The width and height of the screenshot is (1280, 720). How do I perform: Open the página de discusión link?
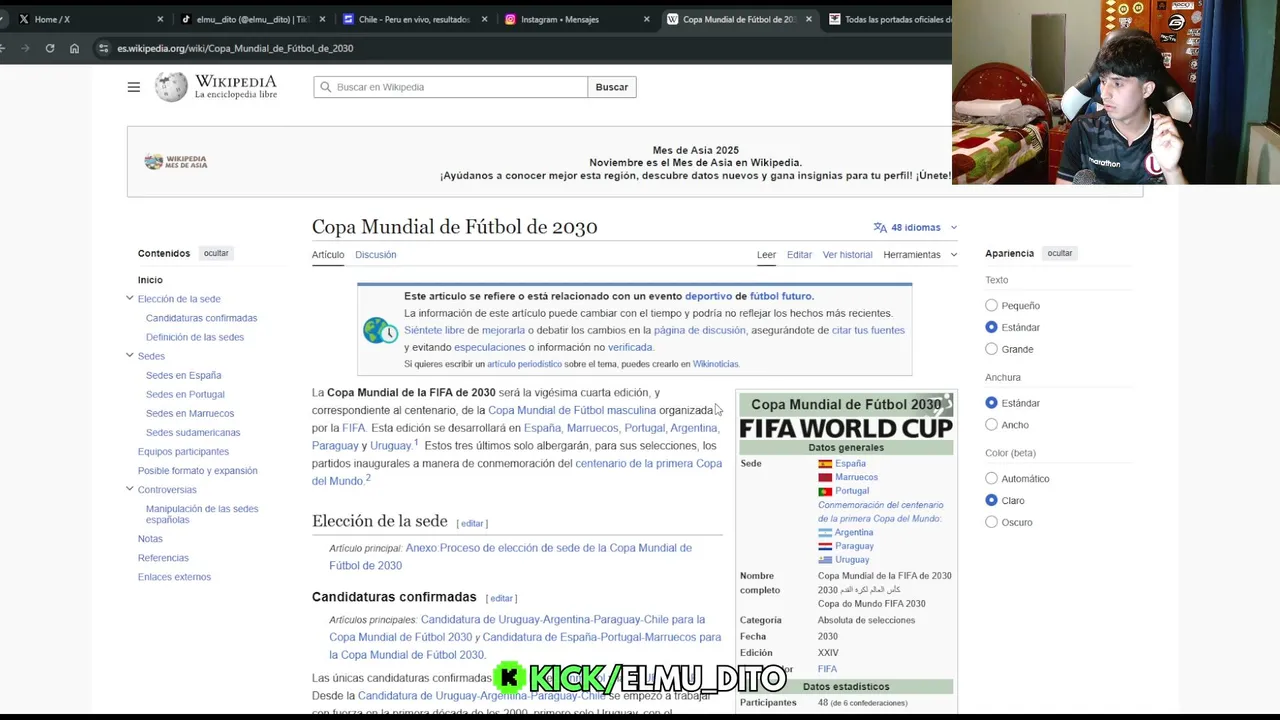(x=699, y=330)
